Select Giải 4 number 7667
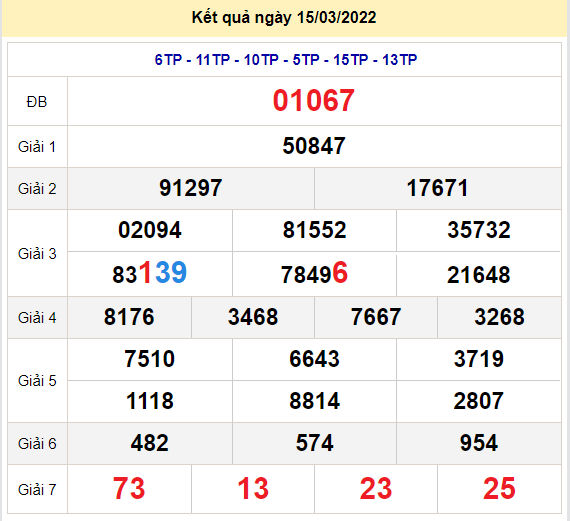This screenshot has width=570, height=521. pyautogui.click(x=376, y=317)
